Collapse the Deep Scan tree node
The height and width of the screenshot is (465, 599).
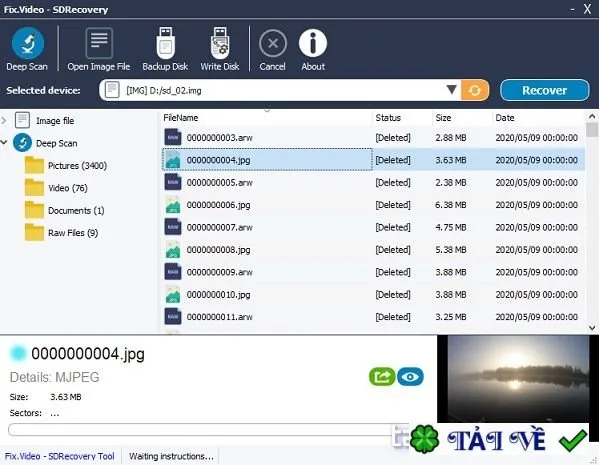click(4, 143)
